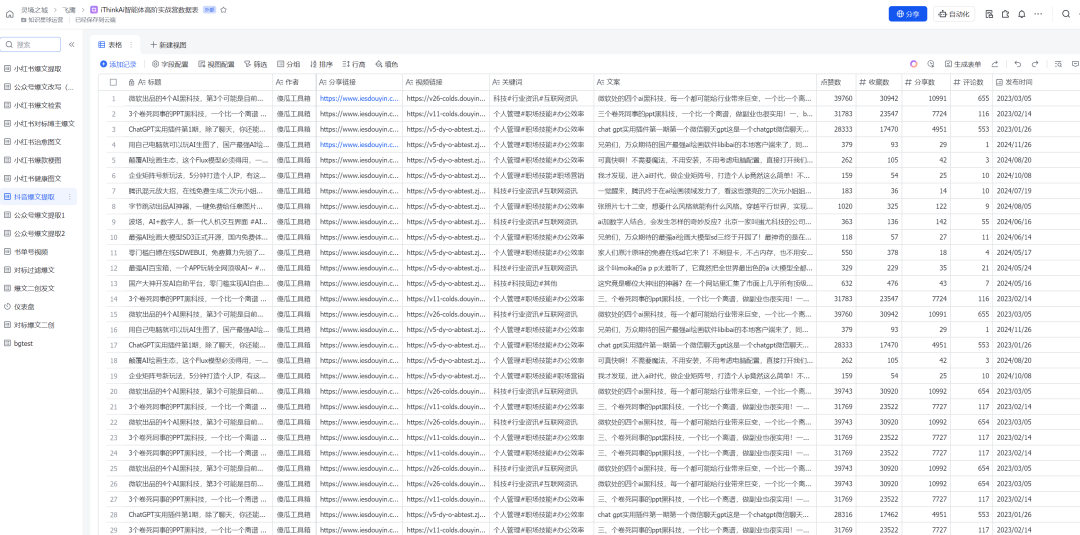Open row 1 分享链接 douyin link
This screenshot has width=1080, height=535.
click(359, 98)
